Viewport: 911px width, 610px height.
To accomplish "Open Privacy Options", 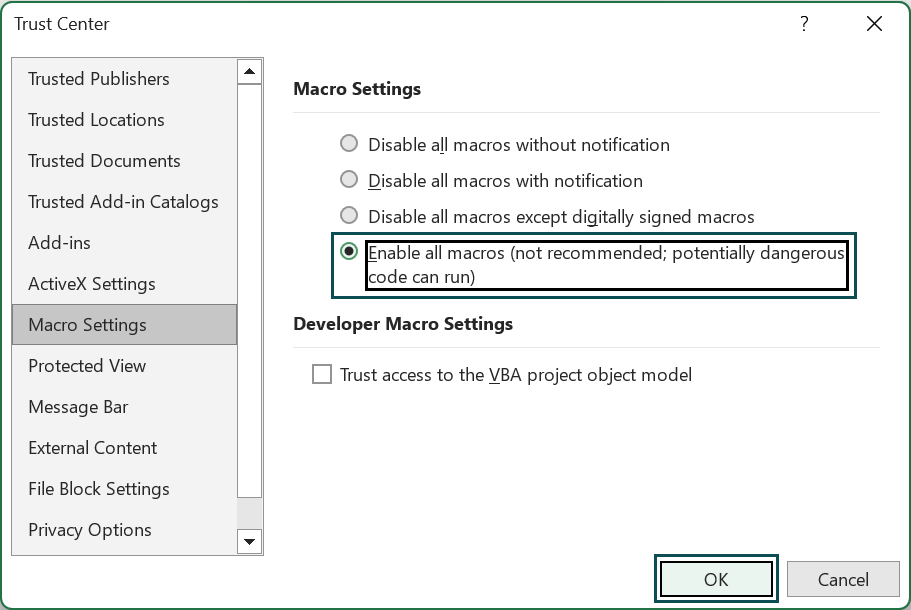I will 124,530.
